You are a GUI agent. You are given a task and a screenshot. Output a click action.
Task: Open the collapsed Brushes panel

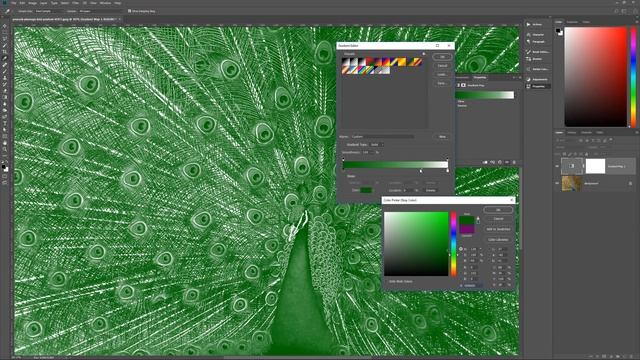point(535,59)
